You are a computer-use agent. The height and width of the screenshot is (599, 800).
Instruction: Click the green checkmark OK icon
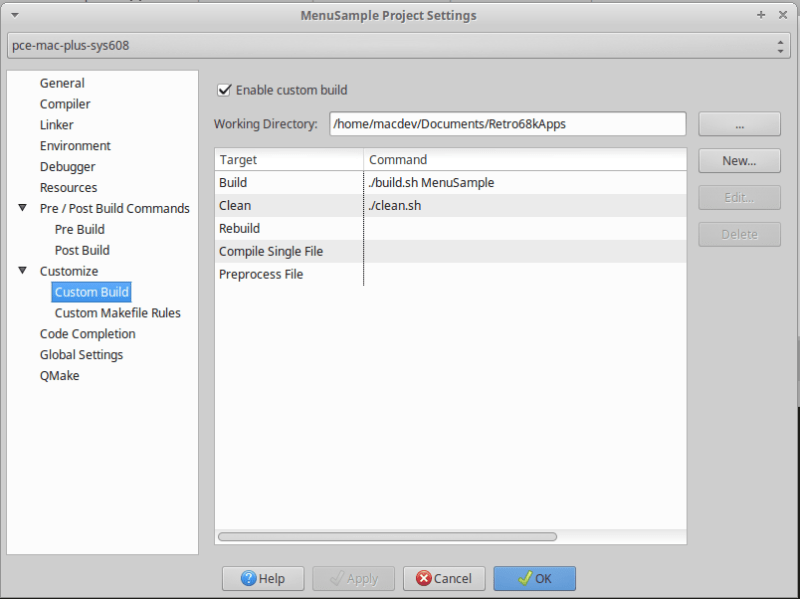point(524,578)
